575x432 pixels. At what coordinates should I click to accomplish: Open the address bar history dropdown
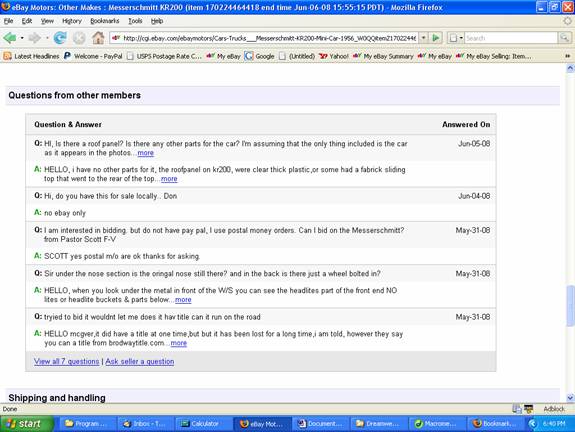click(424, 38)
